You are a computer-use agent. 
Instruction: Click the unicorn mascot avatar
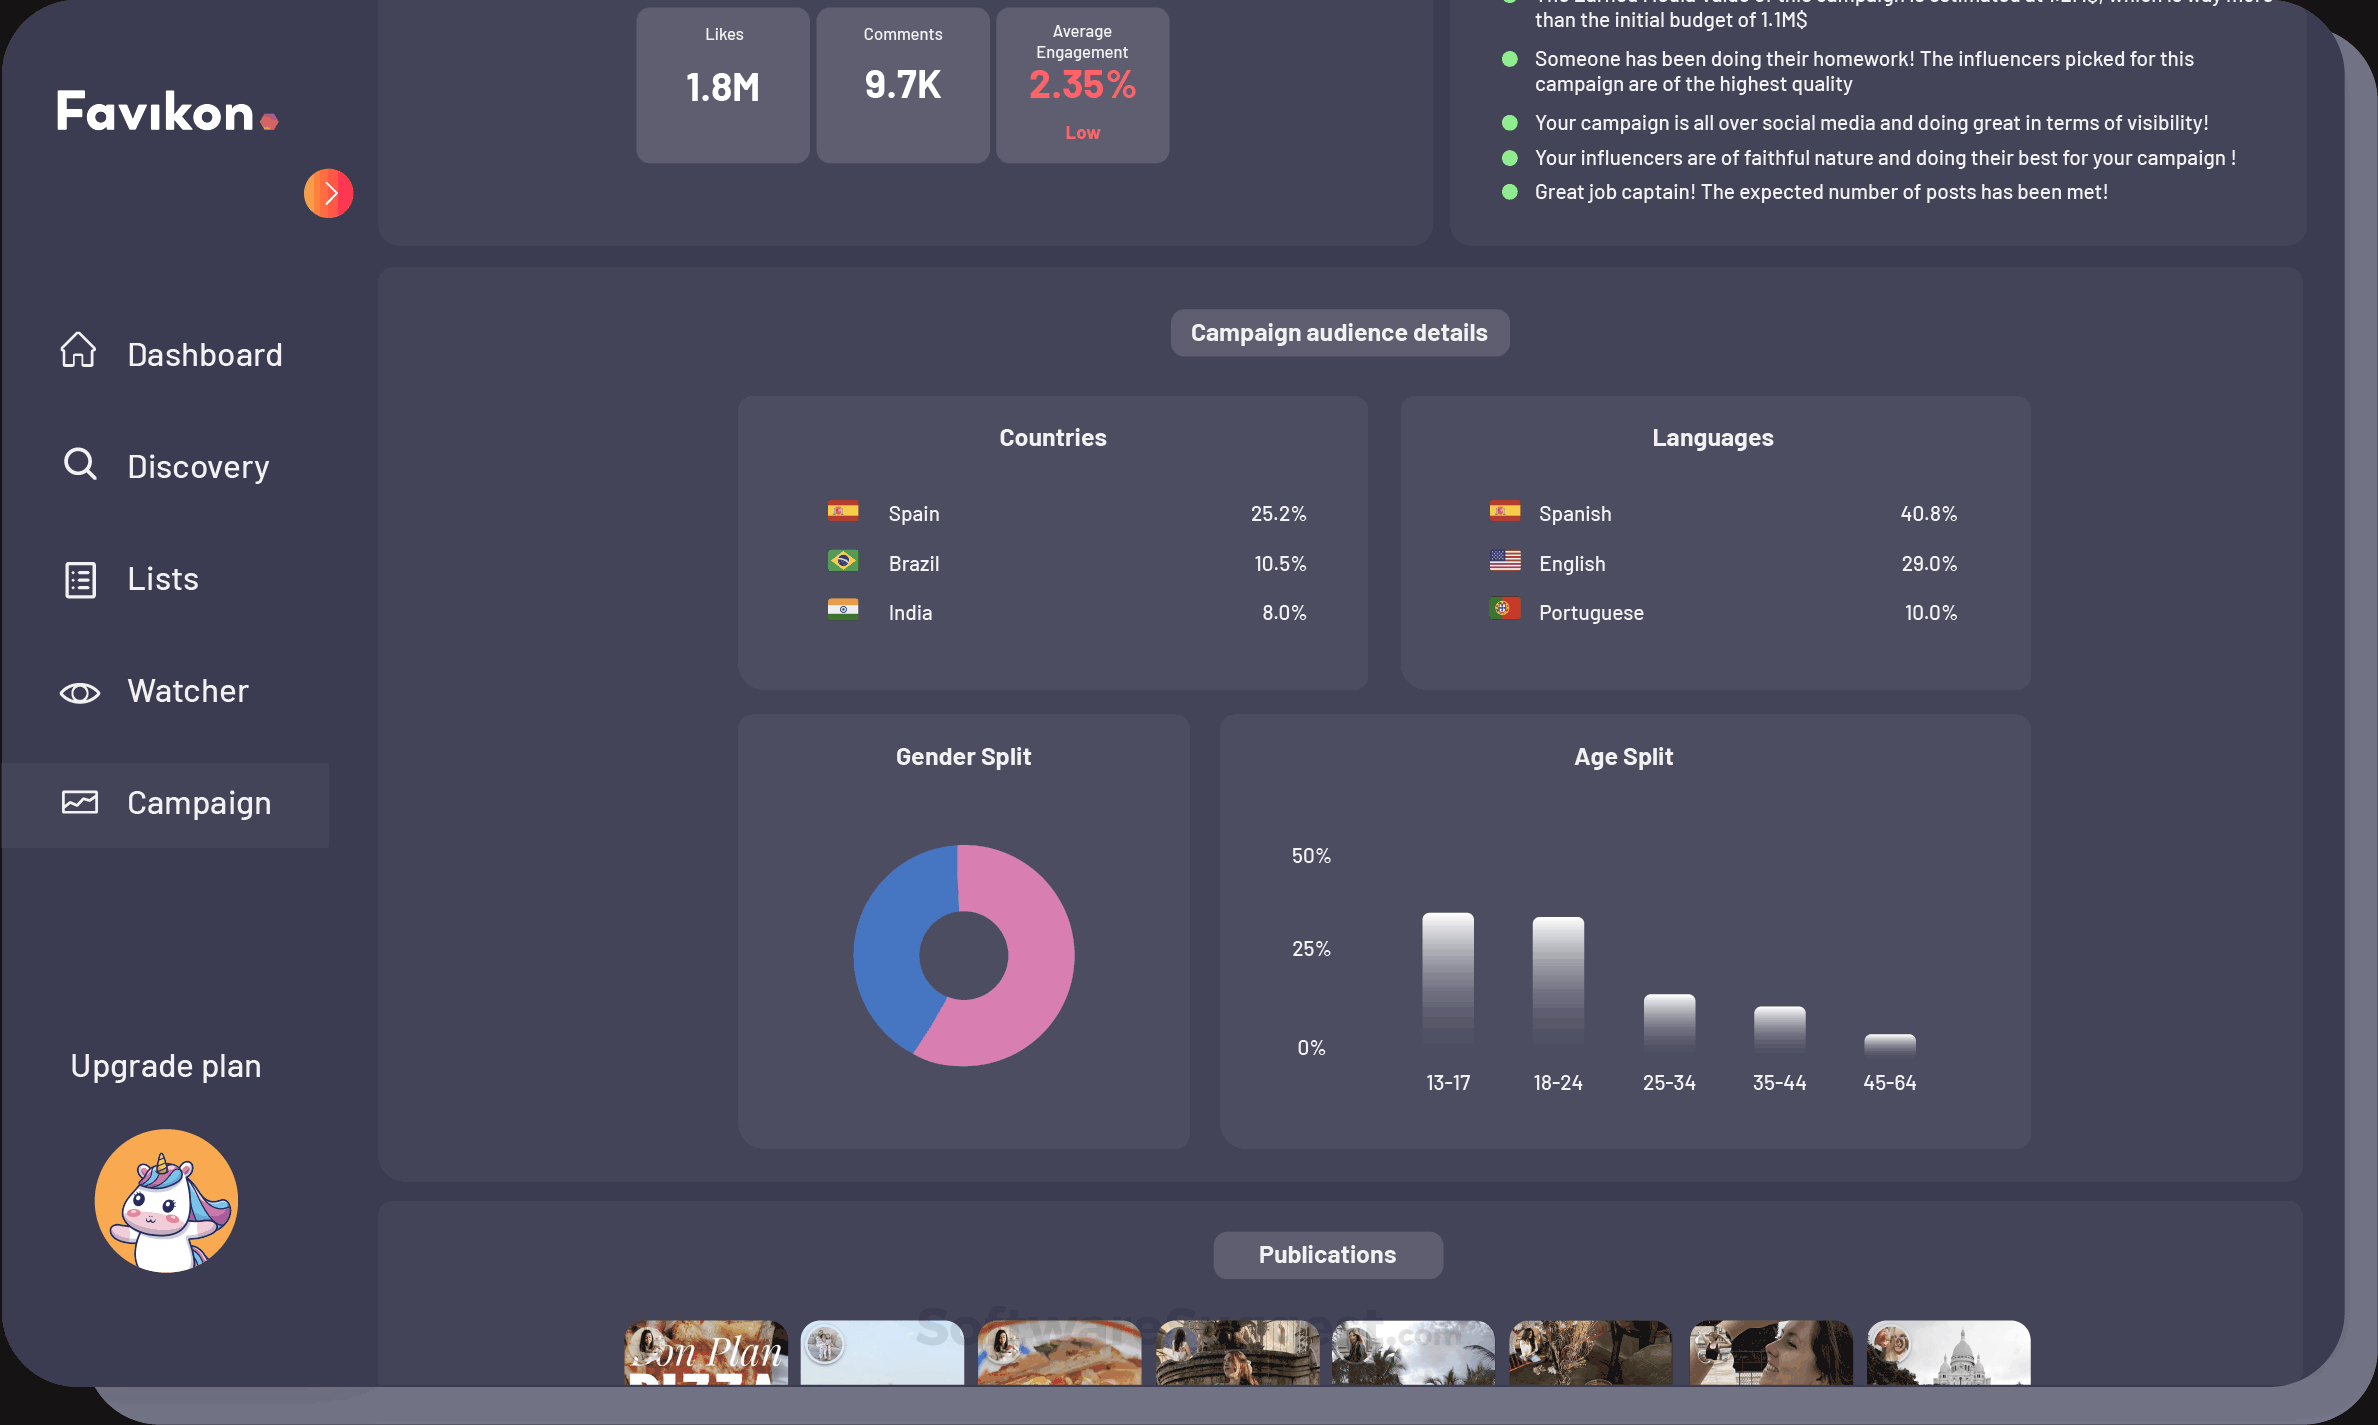click(x=166, y=1199)
